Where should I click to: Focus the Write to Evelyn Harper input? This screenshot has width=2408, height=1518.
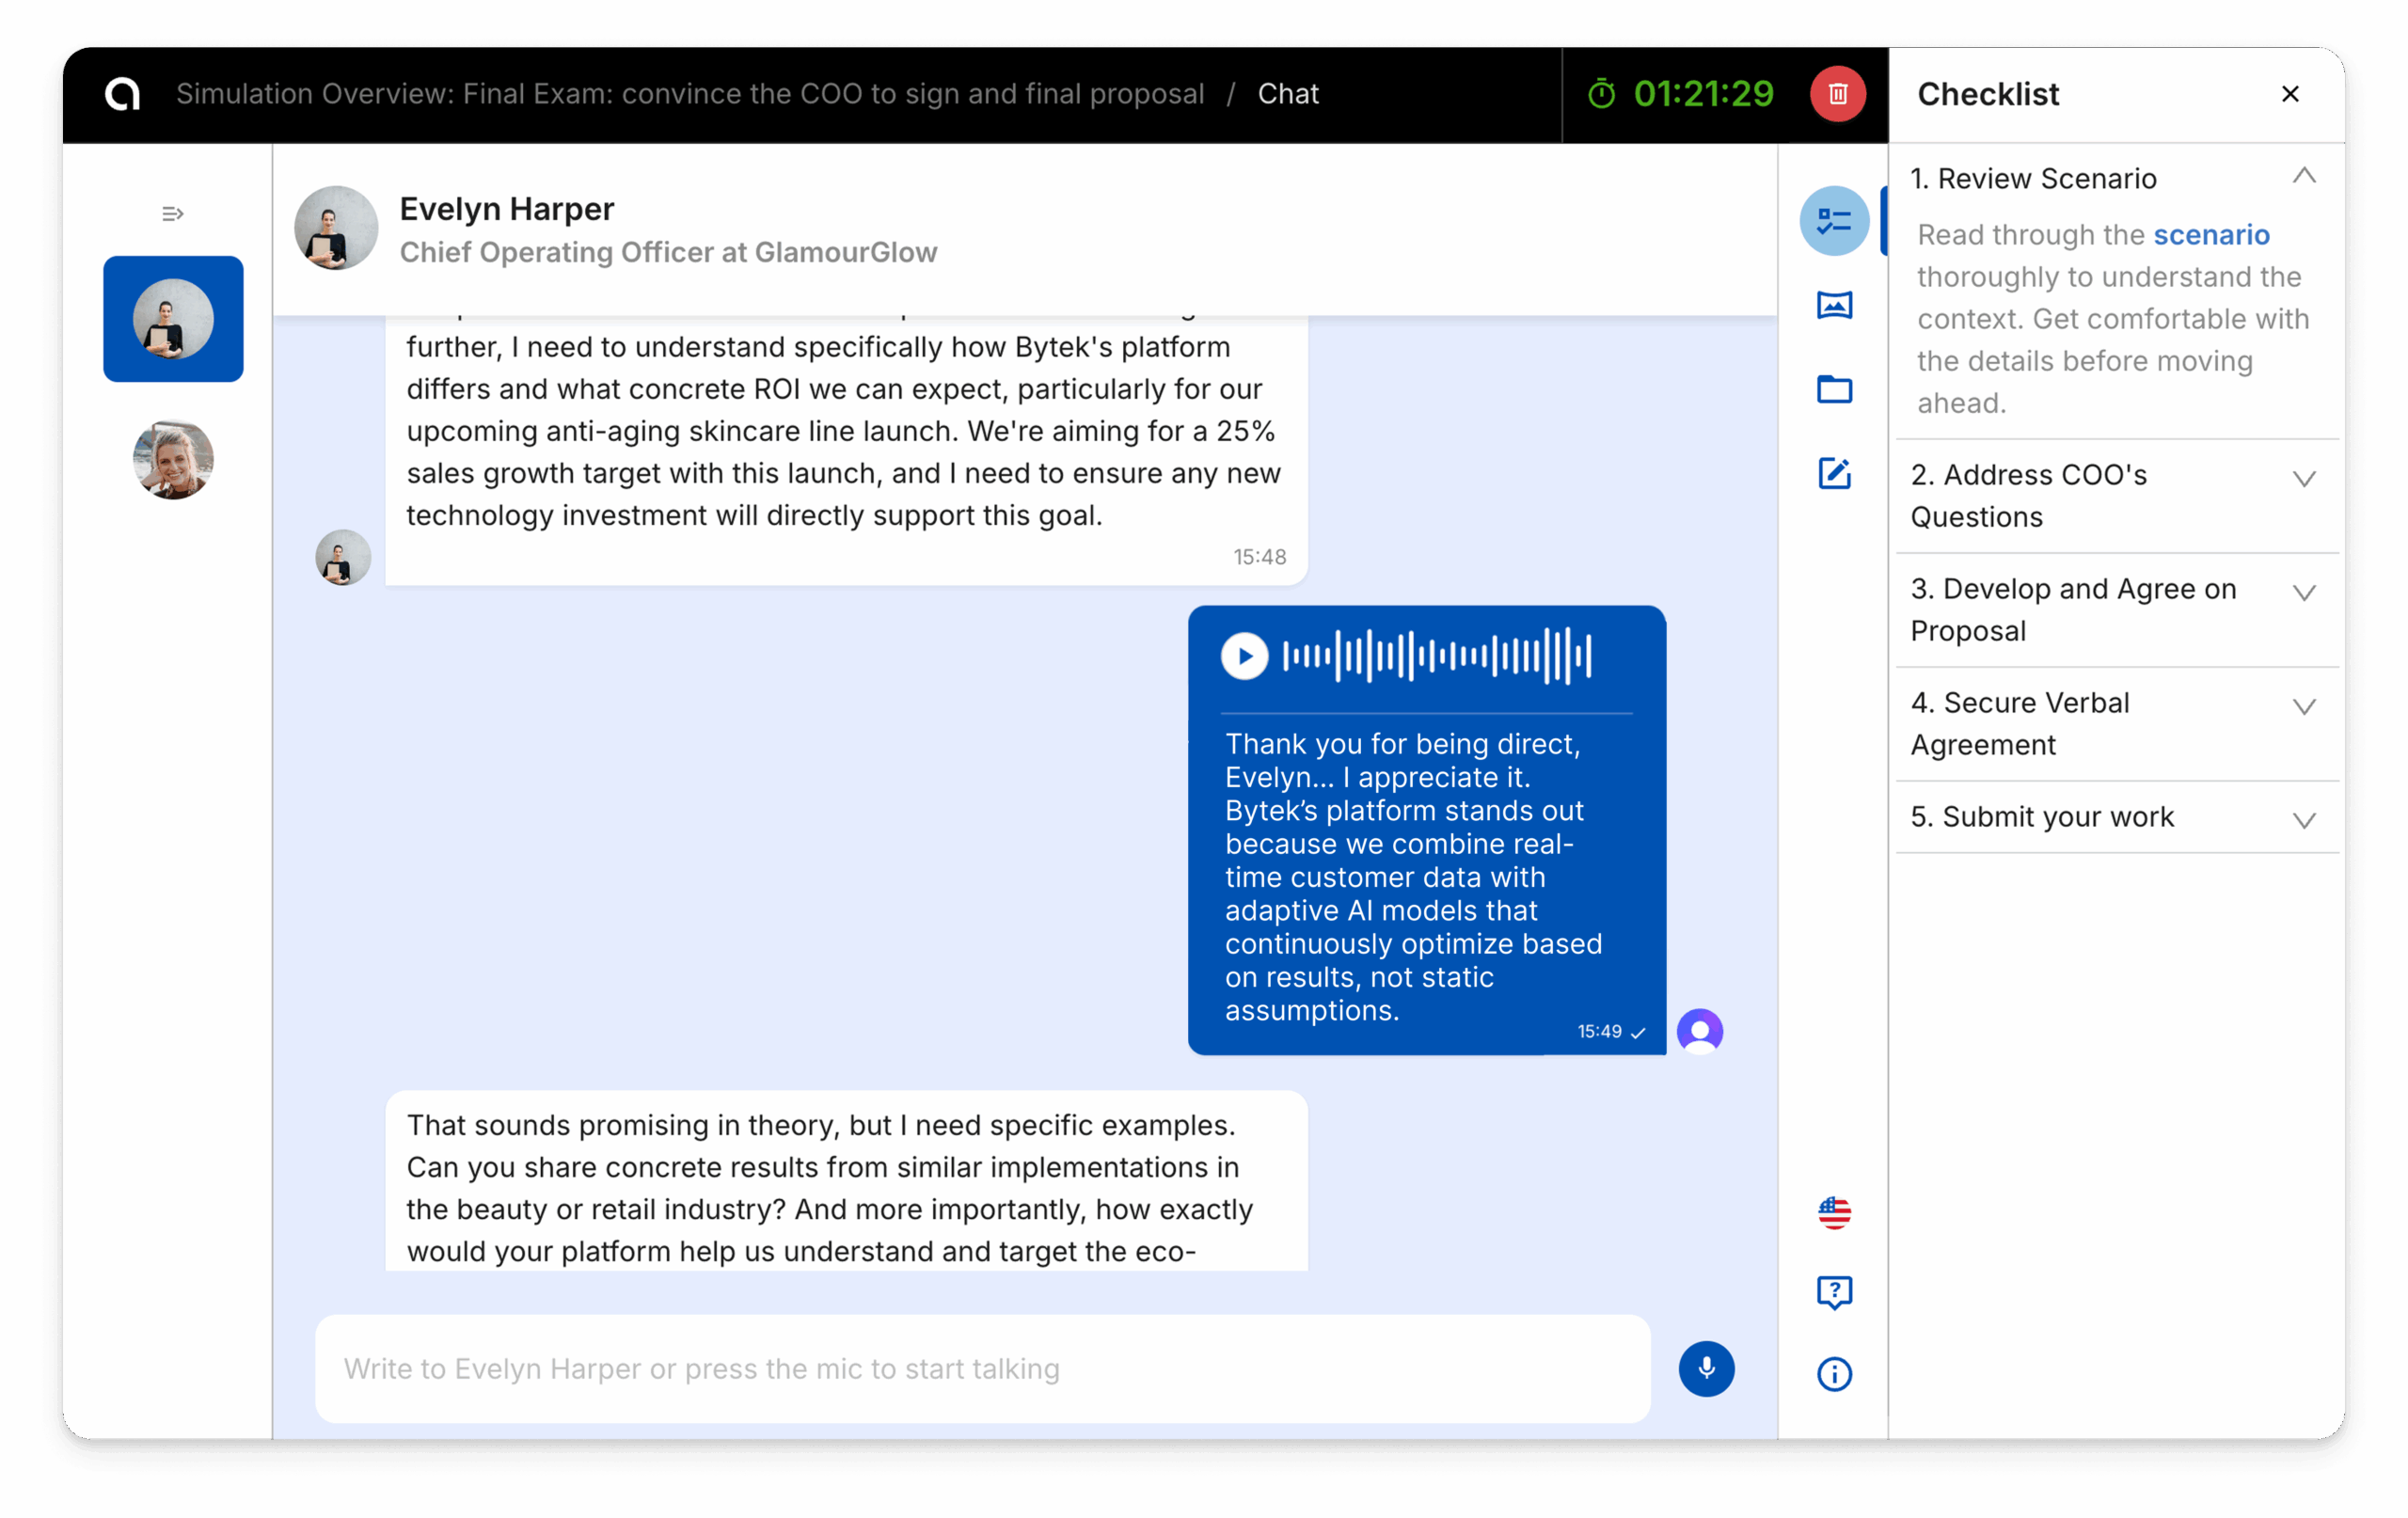pyautogui.click(x=982, y=1369)
